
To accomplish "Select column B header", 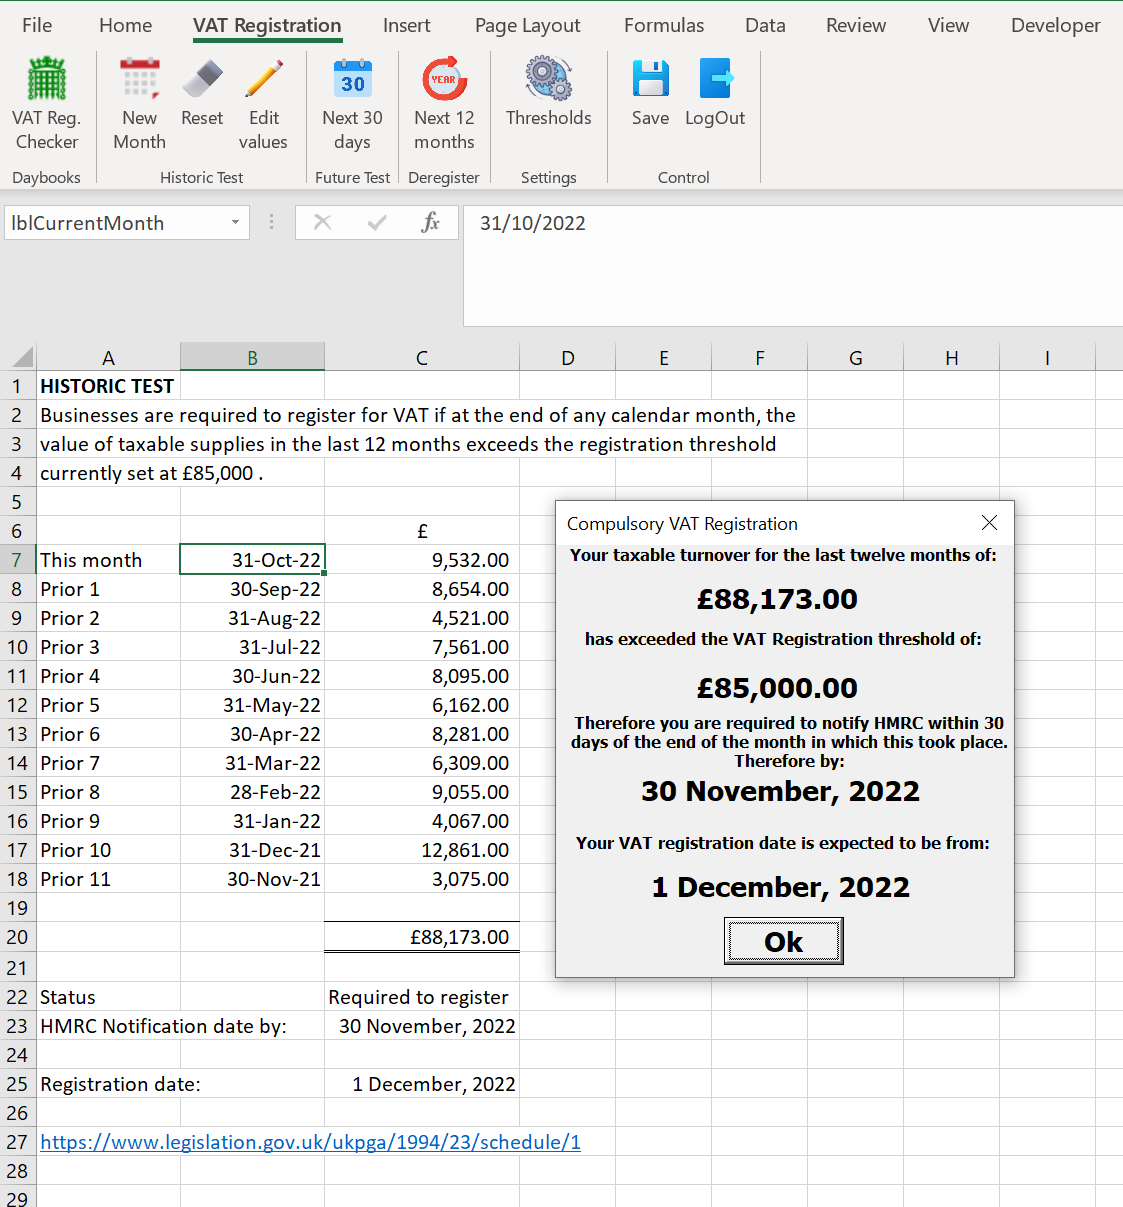I will tap(252, 357).
